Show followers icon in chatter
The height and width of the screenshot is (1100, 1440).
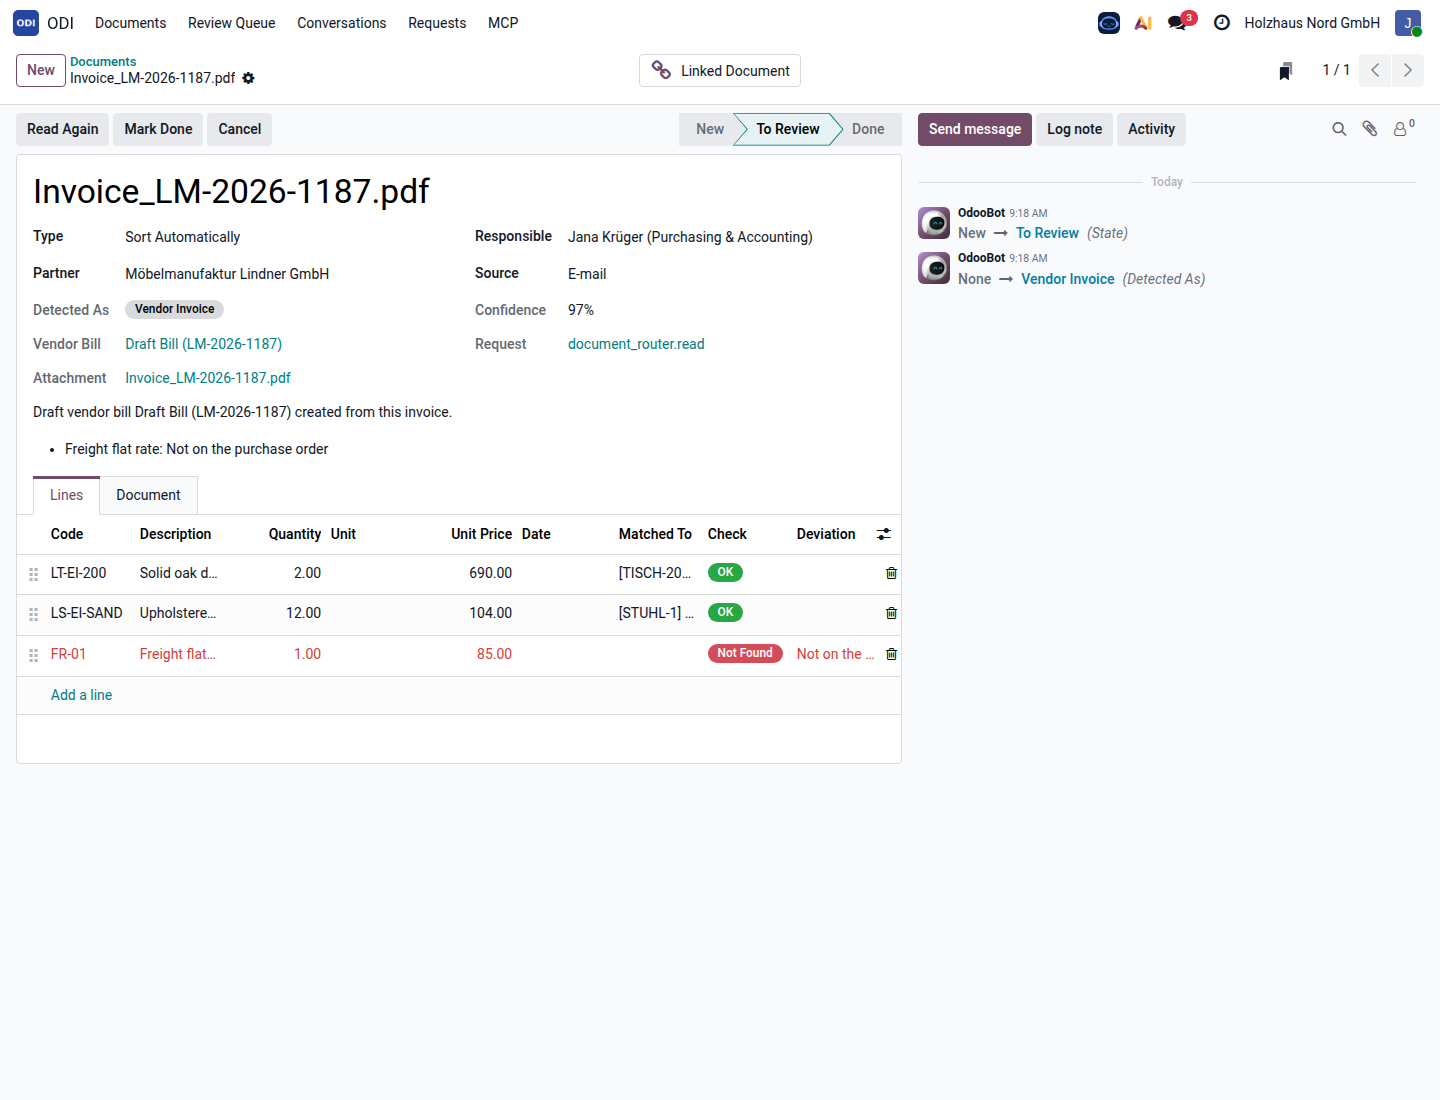(x=1403, y=128)
